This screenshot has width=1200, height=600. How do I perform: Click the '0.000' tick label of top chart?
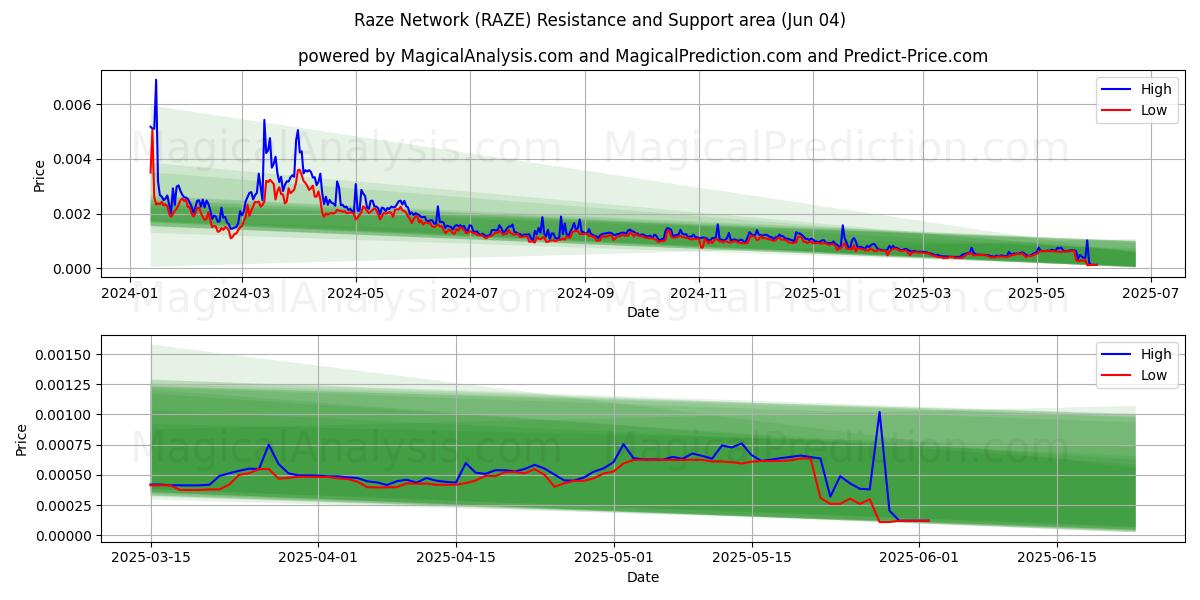pyautogui.click(x=72, y=269)
